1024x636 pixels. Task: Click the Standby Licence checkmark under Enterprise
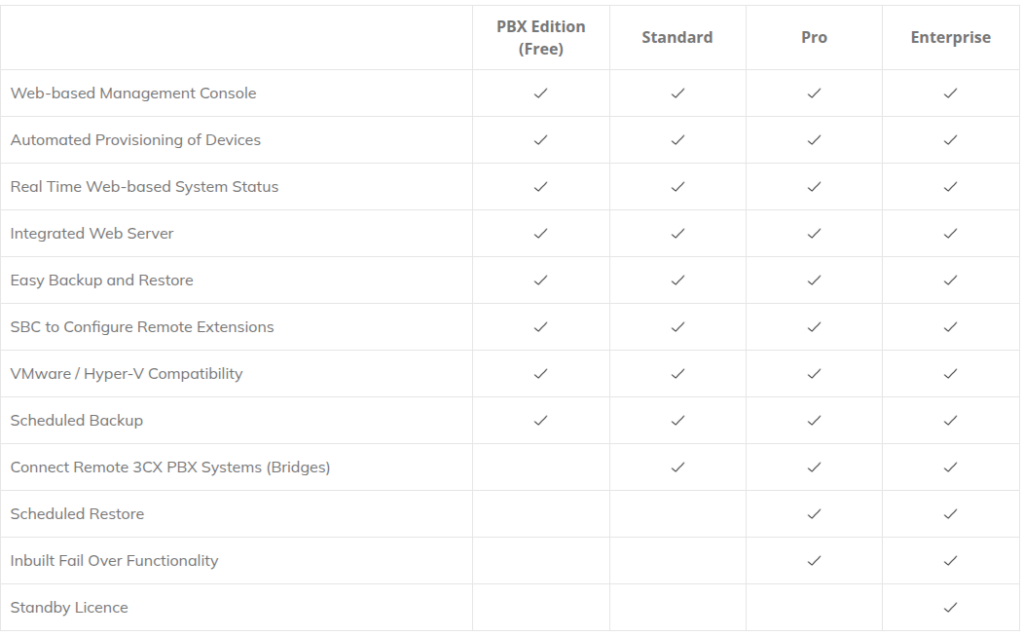coord(950,607)
